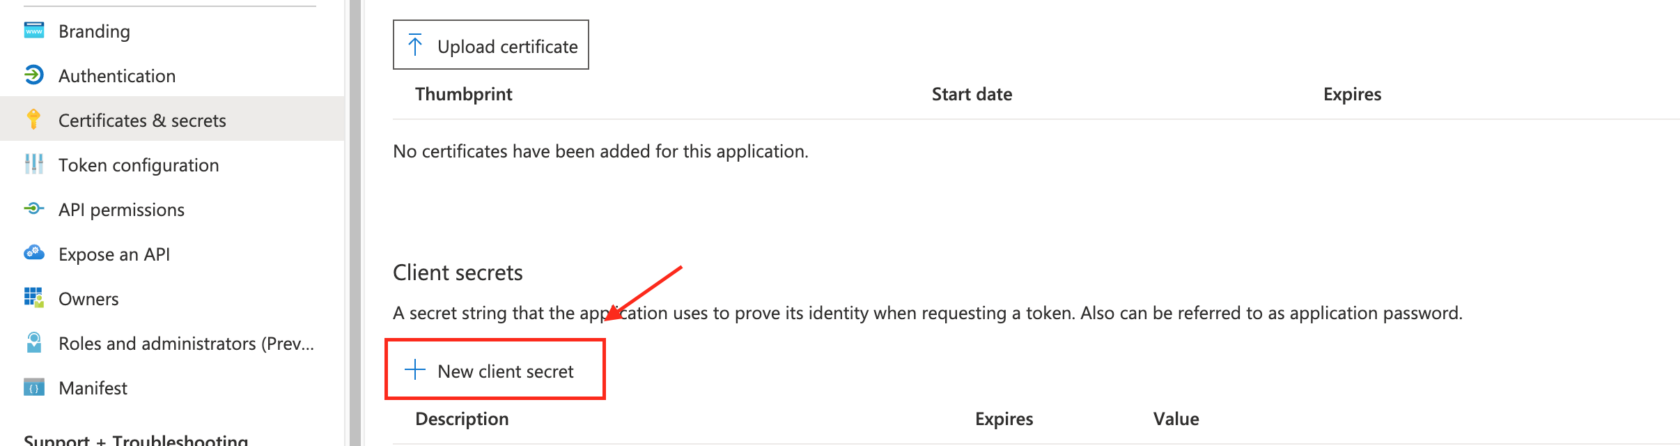Viewport: 1680px width, 446px height.
Task: Click the Owners grid icon
Action: [34, 298]
